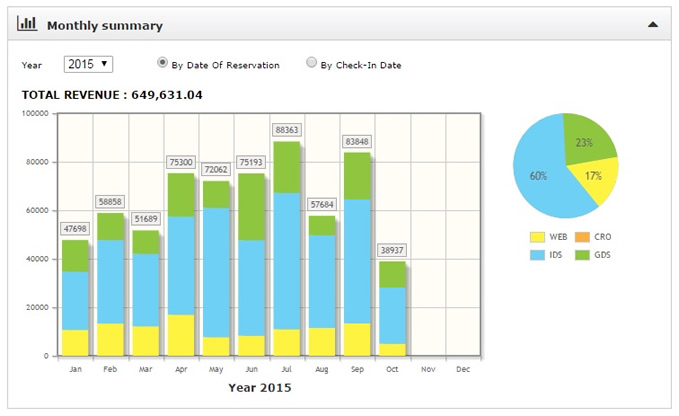Click the 38937 label above October bar
Image resolution: width=679 pixels, height=416 pixels.
pos(392,250)
